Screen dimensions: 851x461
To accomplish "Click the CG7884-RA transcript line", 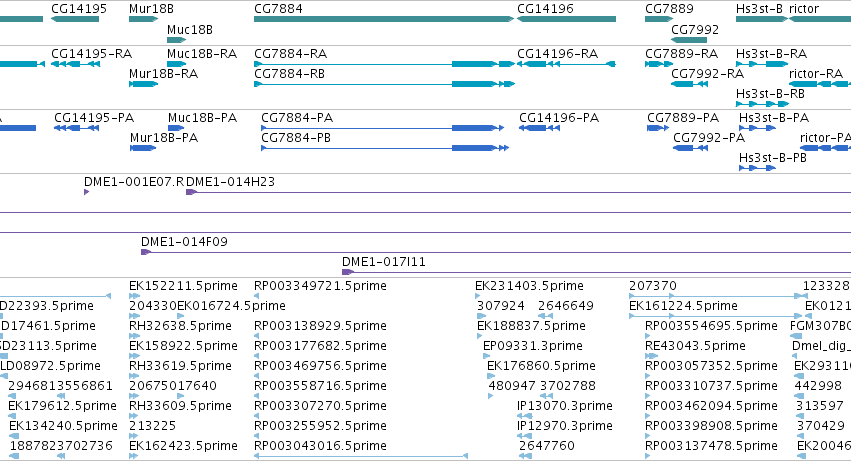I will click(x=384, y=64).
